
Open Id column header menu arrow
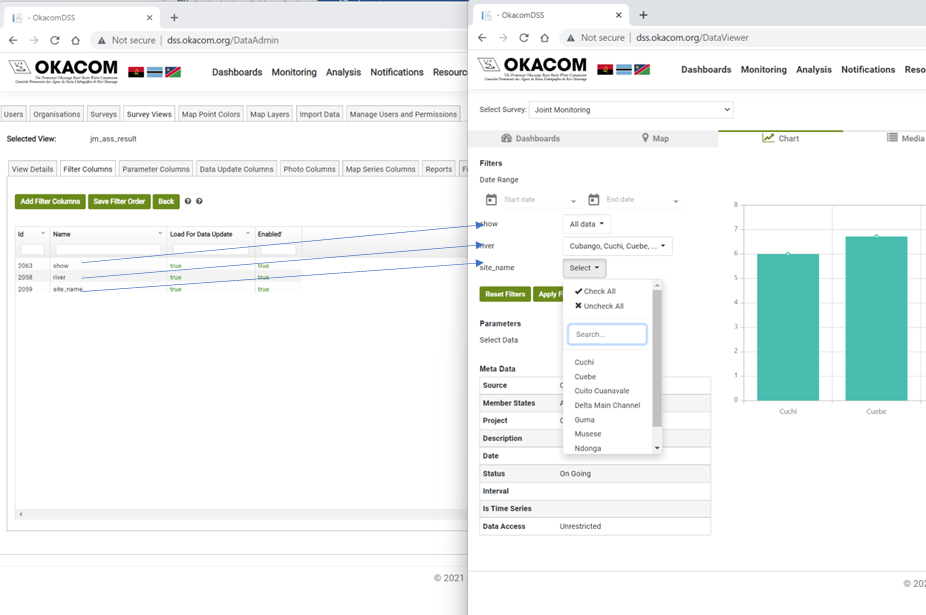tap(43, 233)
